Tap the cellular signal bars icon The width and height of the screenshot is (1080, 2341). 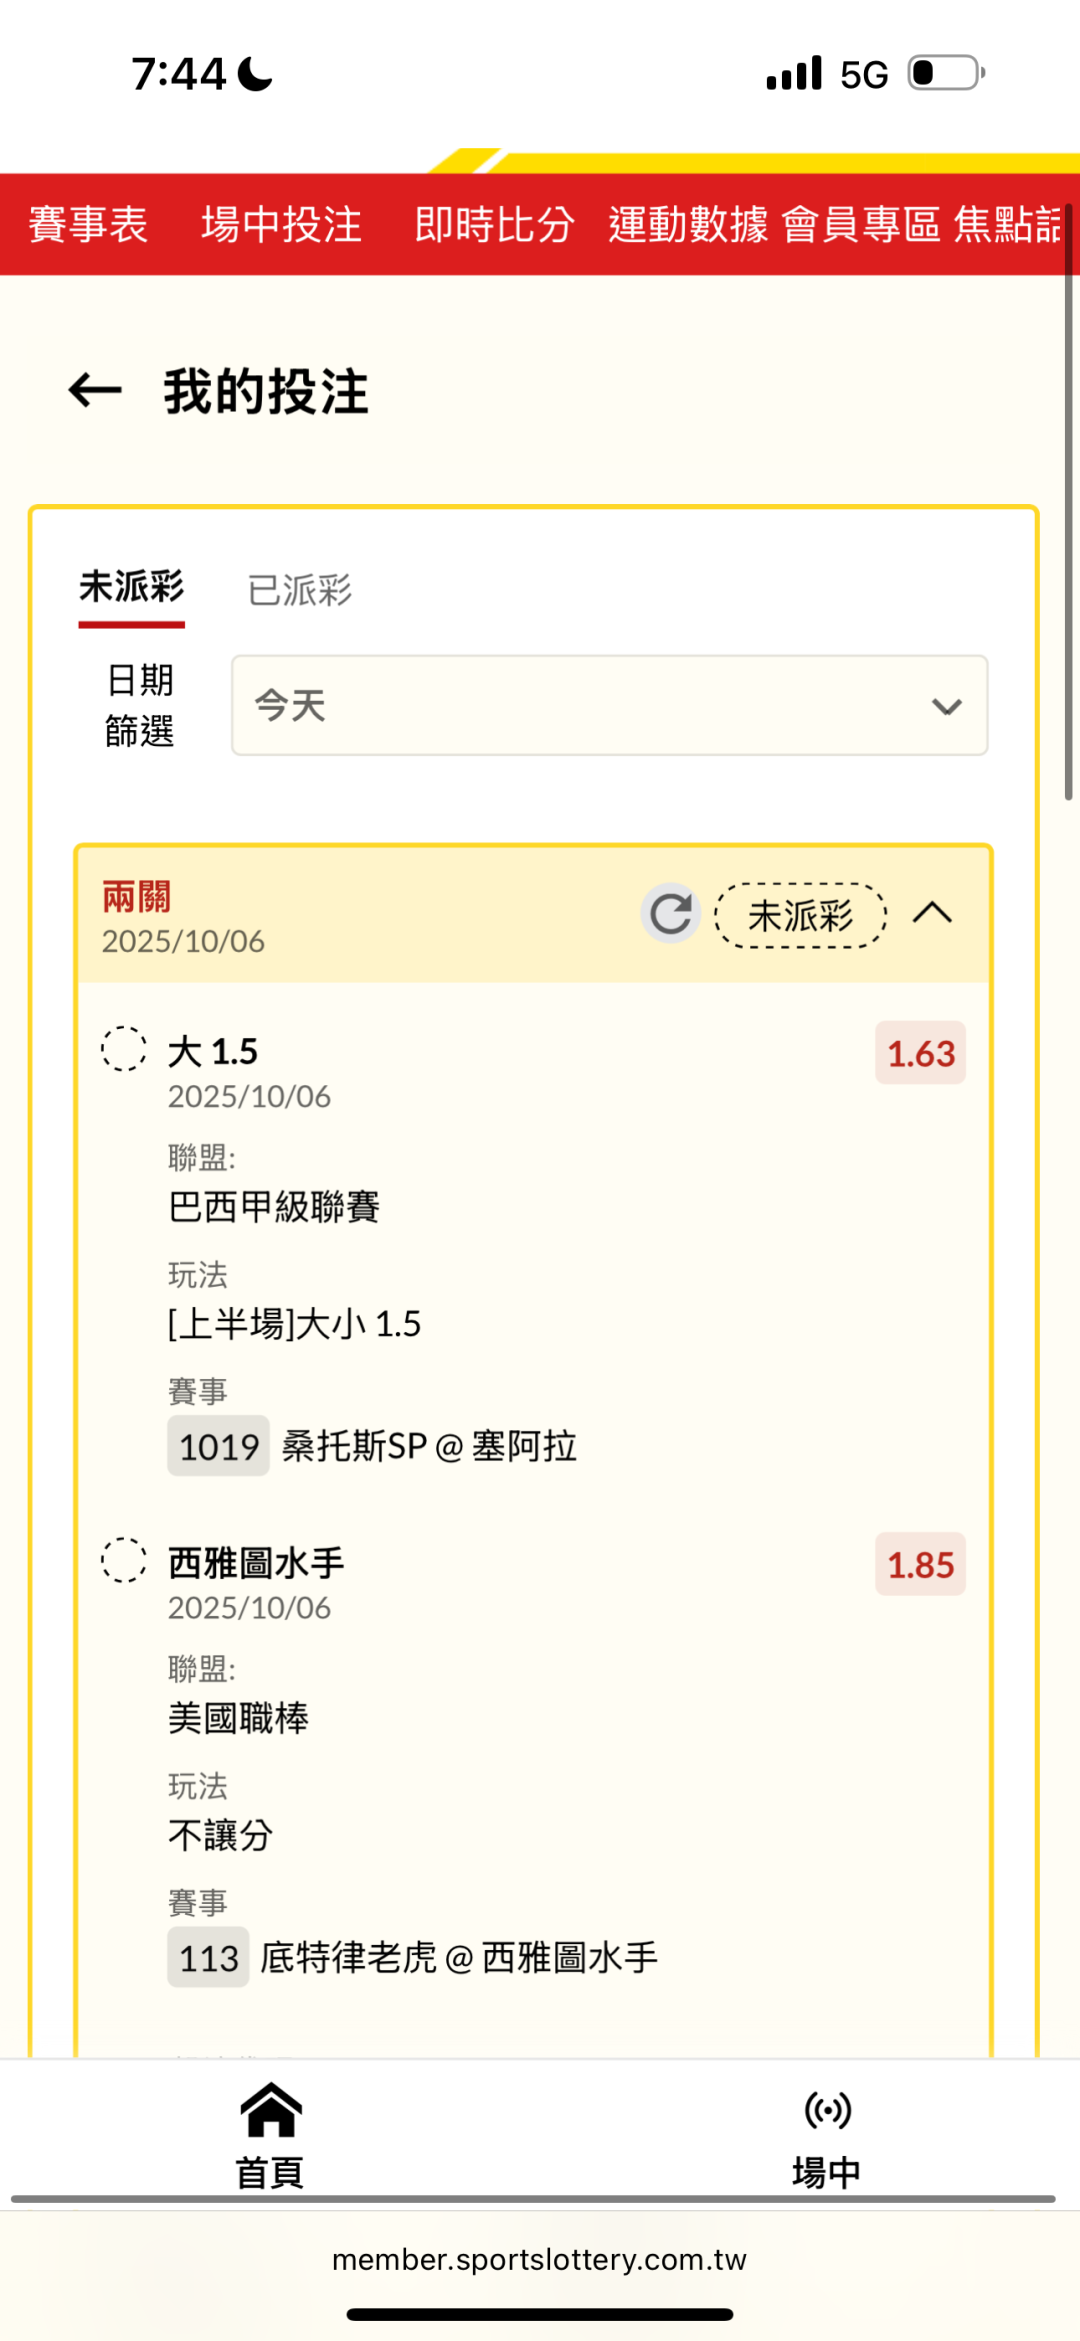point(794,73)
